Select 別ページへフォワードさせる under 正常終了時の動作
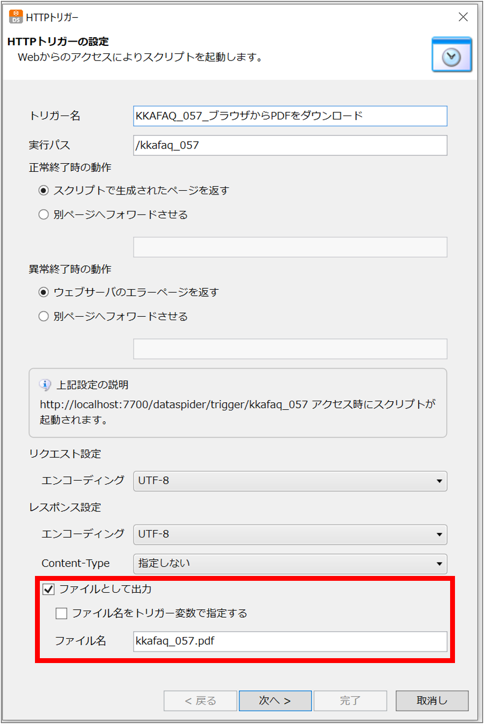The height and width of the screenshot is (724, 484). pos(43,214)
